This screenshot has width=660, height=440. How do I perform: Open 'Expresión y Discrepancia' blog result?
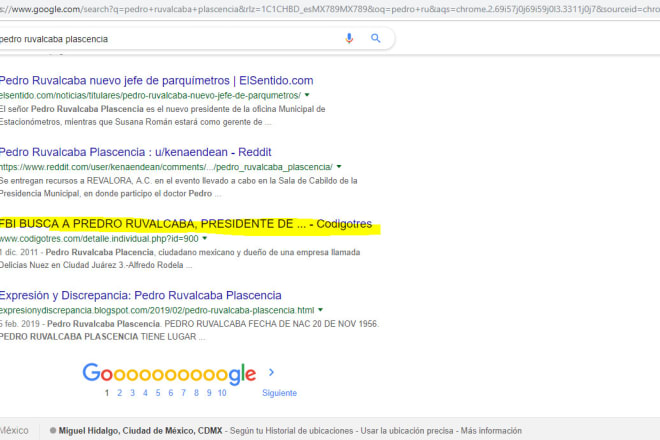[x=141, y=295]
